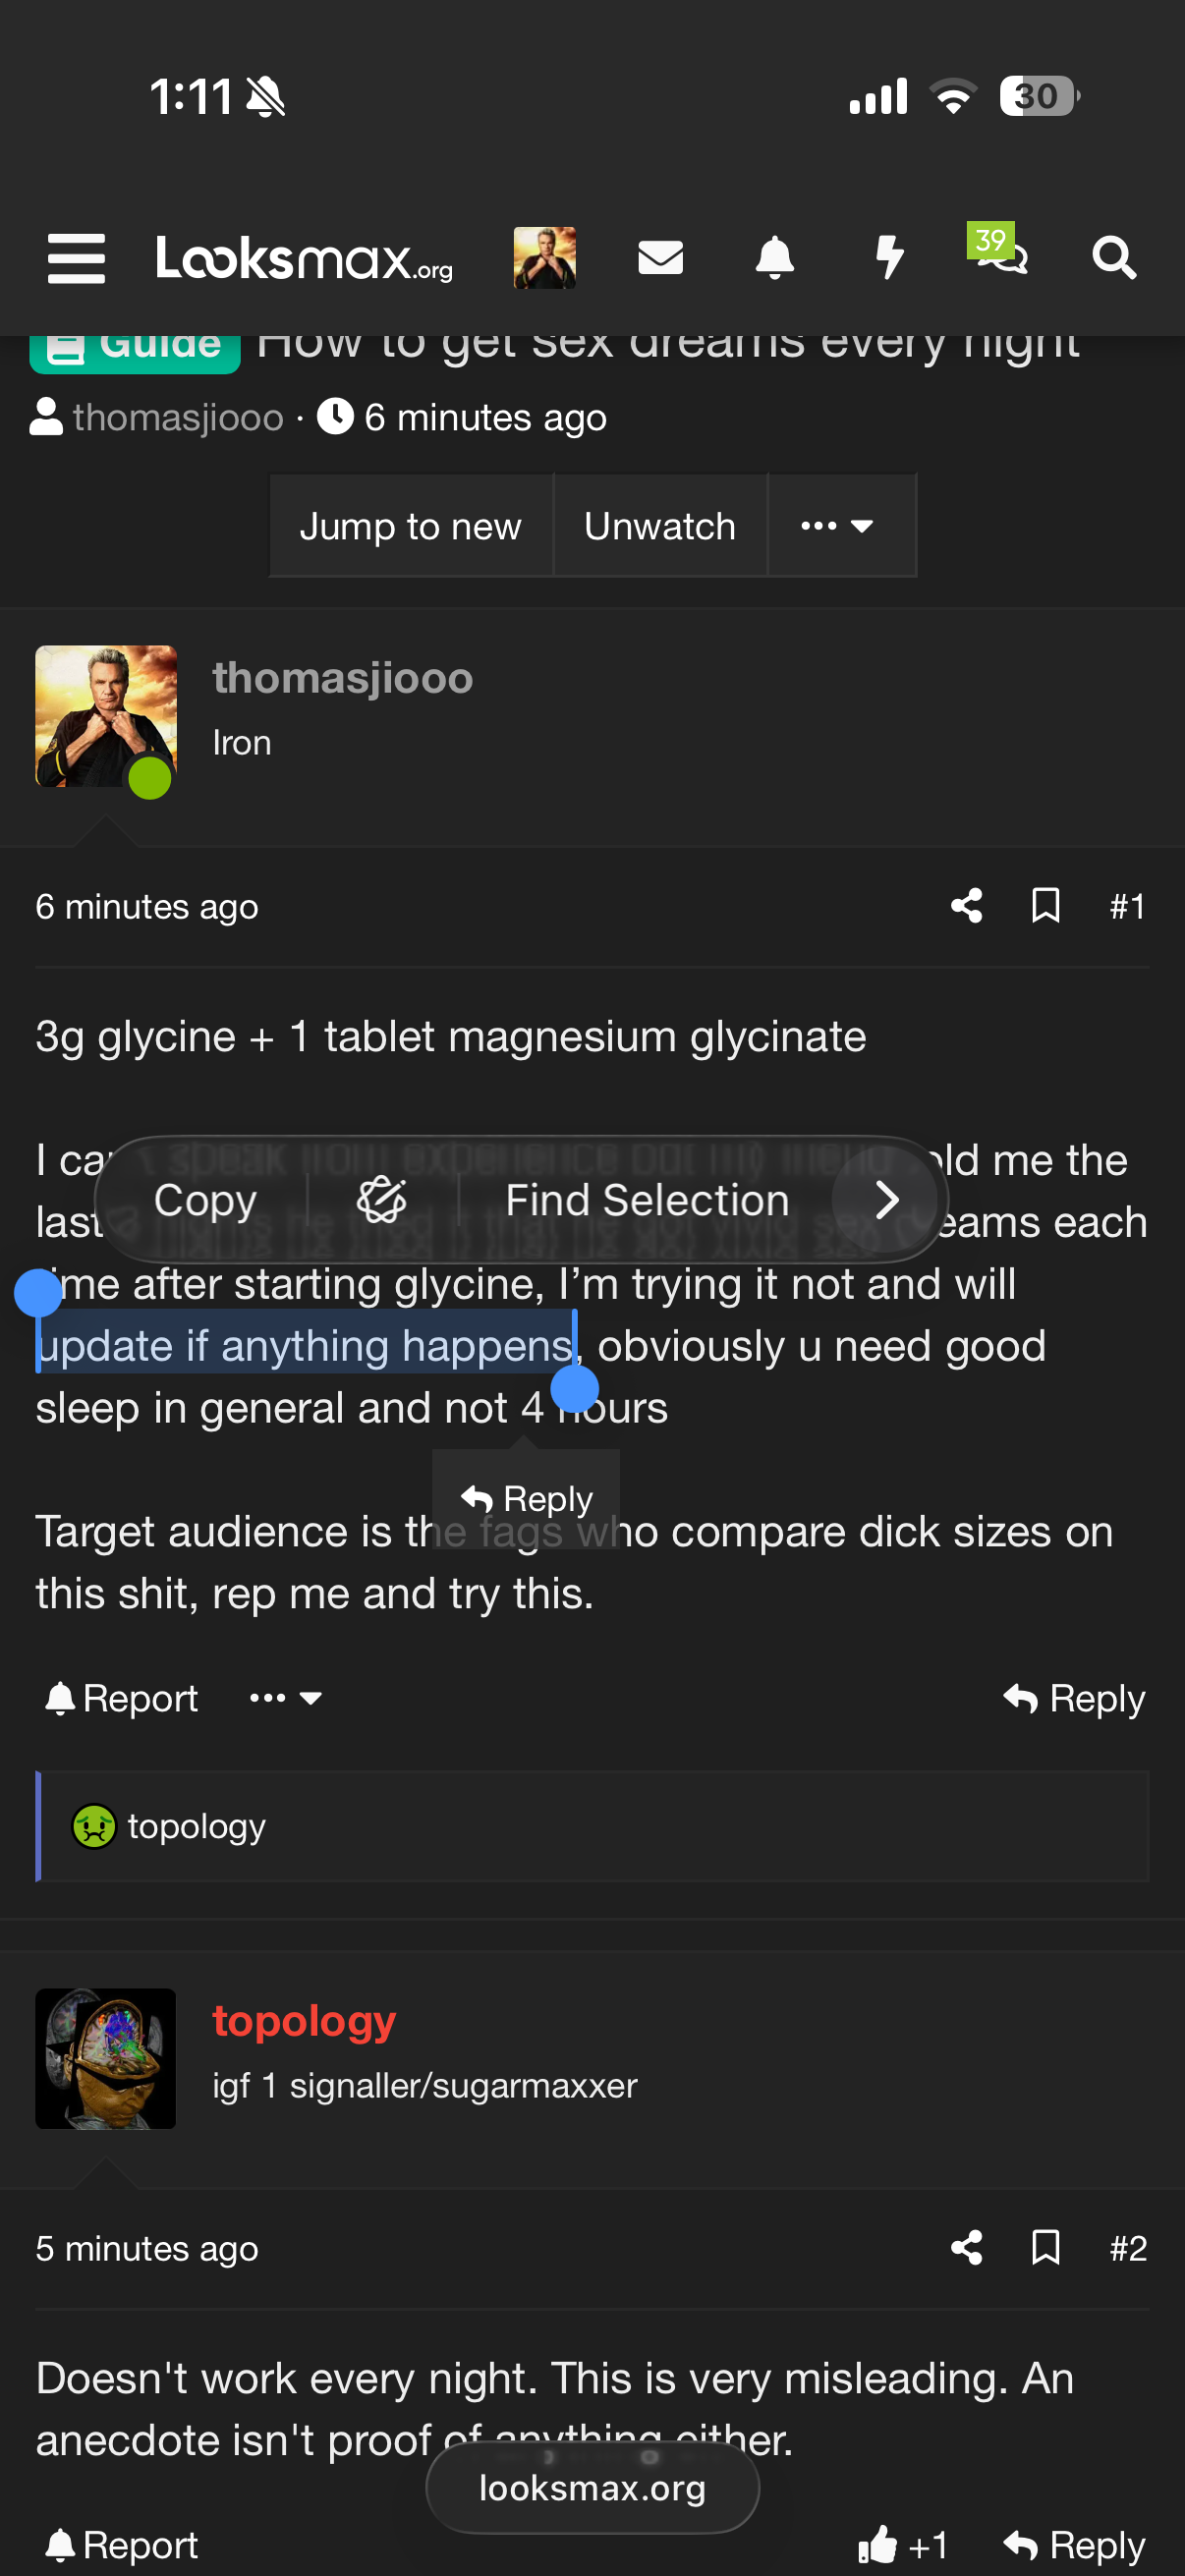This screenshot has width=1185, height=2576.
Task: Click Unwatch to stop watching thread
Action: pos(659,526)
